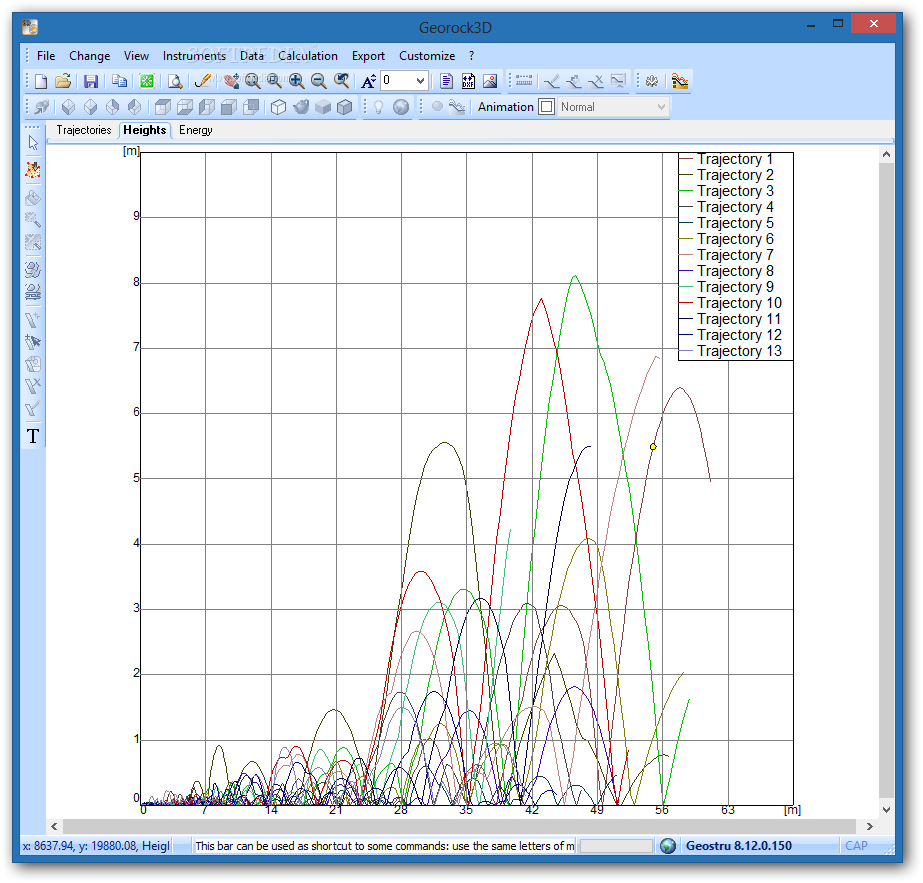Open the Normal animation mode dropdown
This screenshot has height=883, width=923.
(x=613, y=107)
